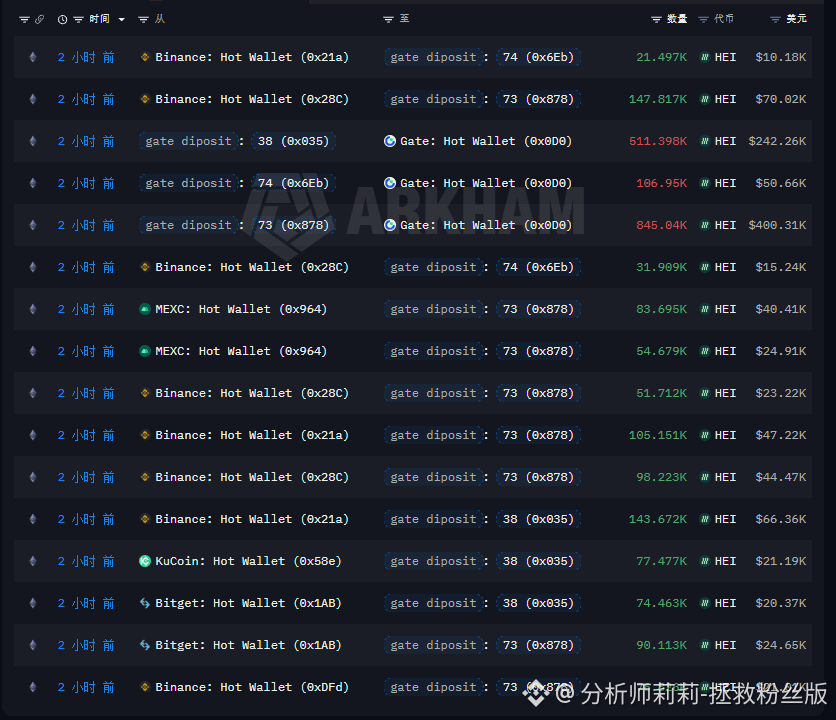This screenshot has width=836, height=720.
Task: Click the red 106.95K amount
Action: coord(661,183)
